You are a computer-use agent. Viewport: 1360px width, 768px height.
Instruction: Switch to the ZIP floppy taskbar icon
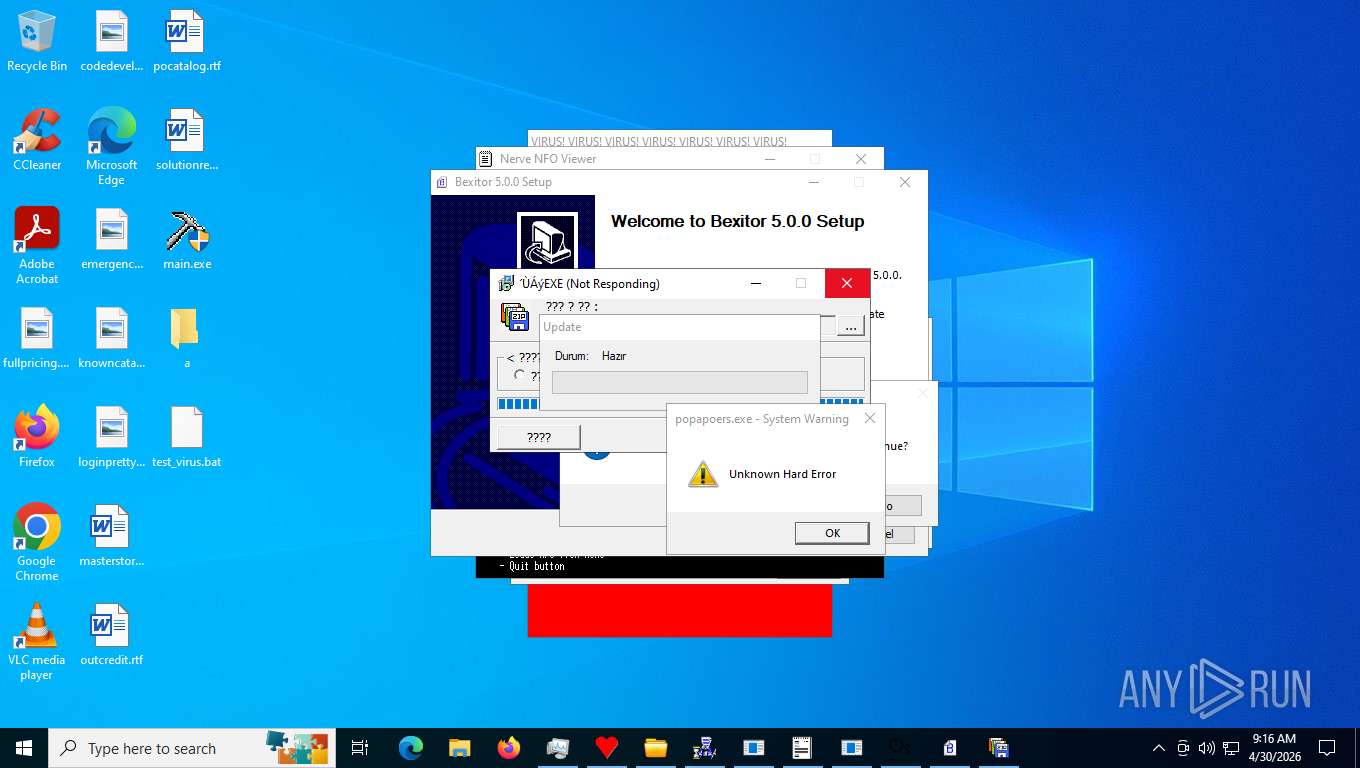point(998,748)
